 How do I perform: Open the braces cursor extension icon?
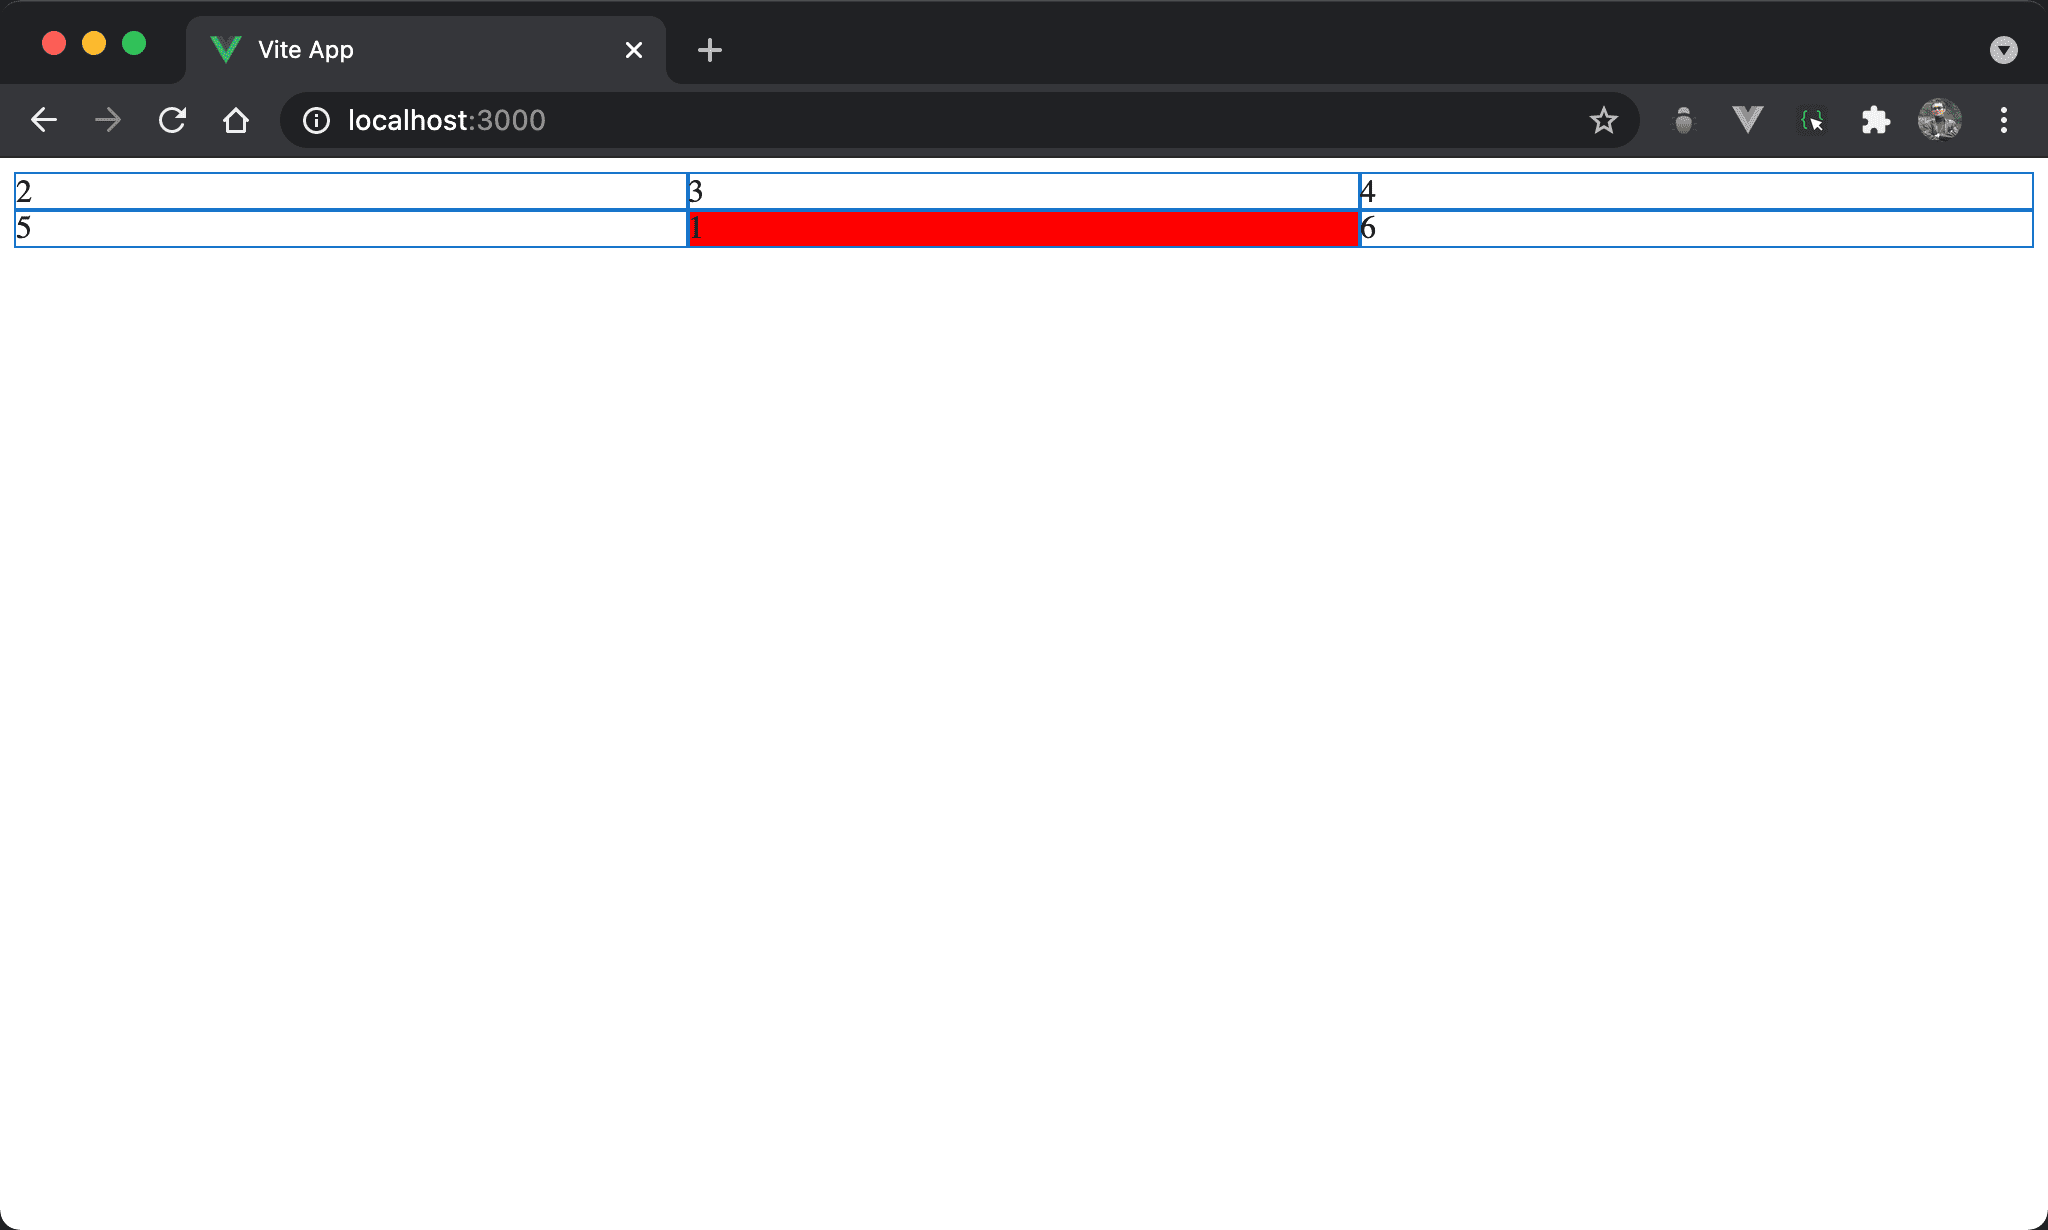pyautogui.click(x=1811, y=120)
